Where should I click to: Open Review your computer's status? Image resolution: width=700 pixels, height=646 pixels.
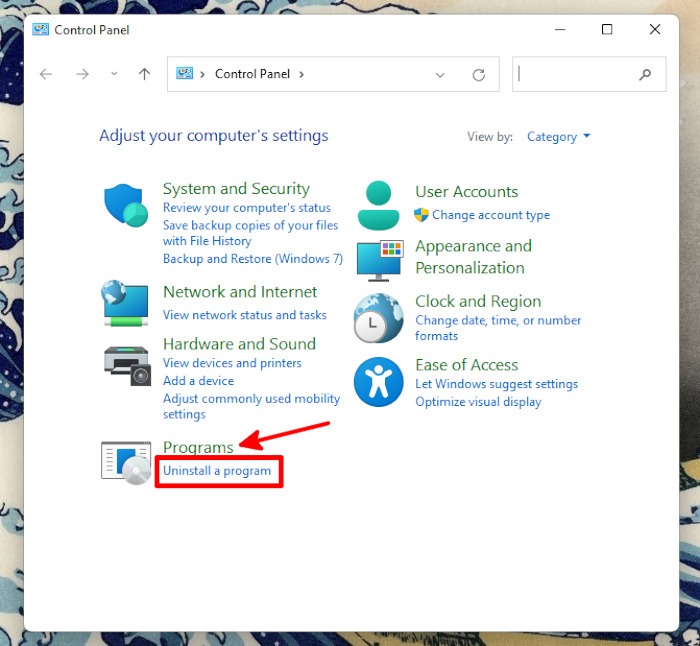coord(246,208)
